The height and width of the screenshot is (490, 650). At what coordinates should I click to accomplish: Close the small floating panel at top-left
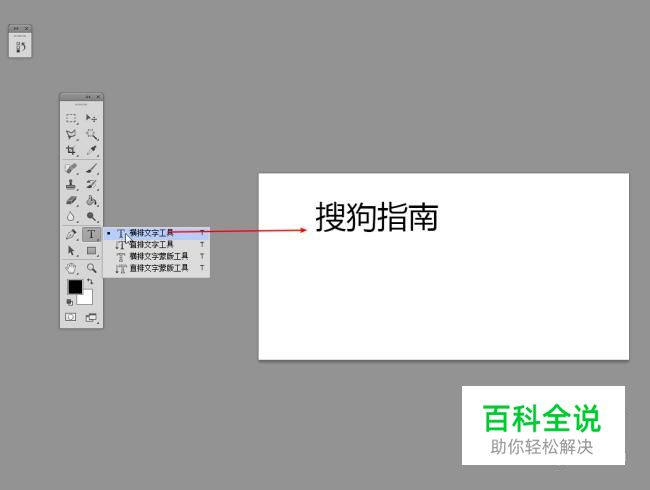pos(27,28)
